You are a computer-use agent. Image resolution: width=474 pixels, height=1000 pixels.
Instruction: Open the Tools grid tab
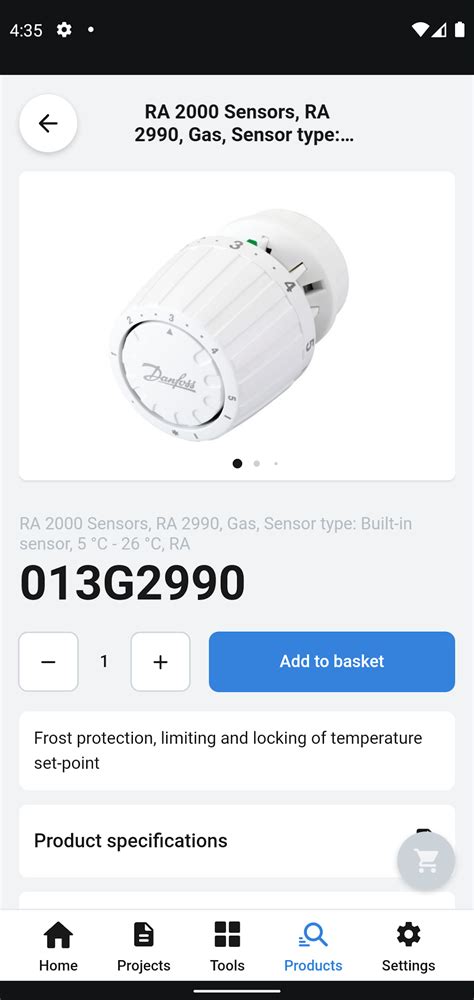click(x=227, y=946)
